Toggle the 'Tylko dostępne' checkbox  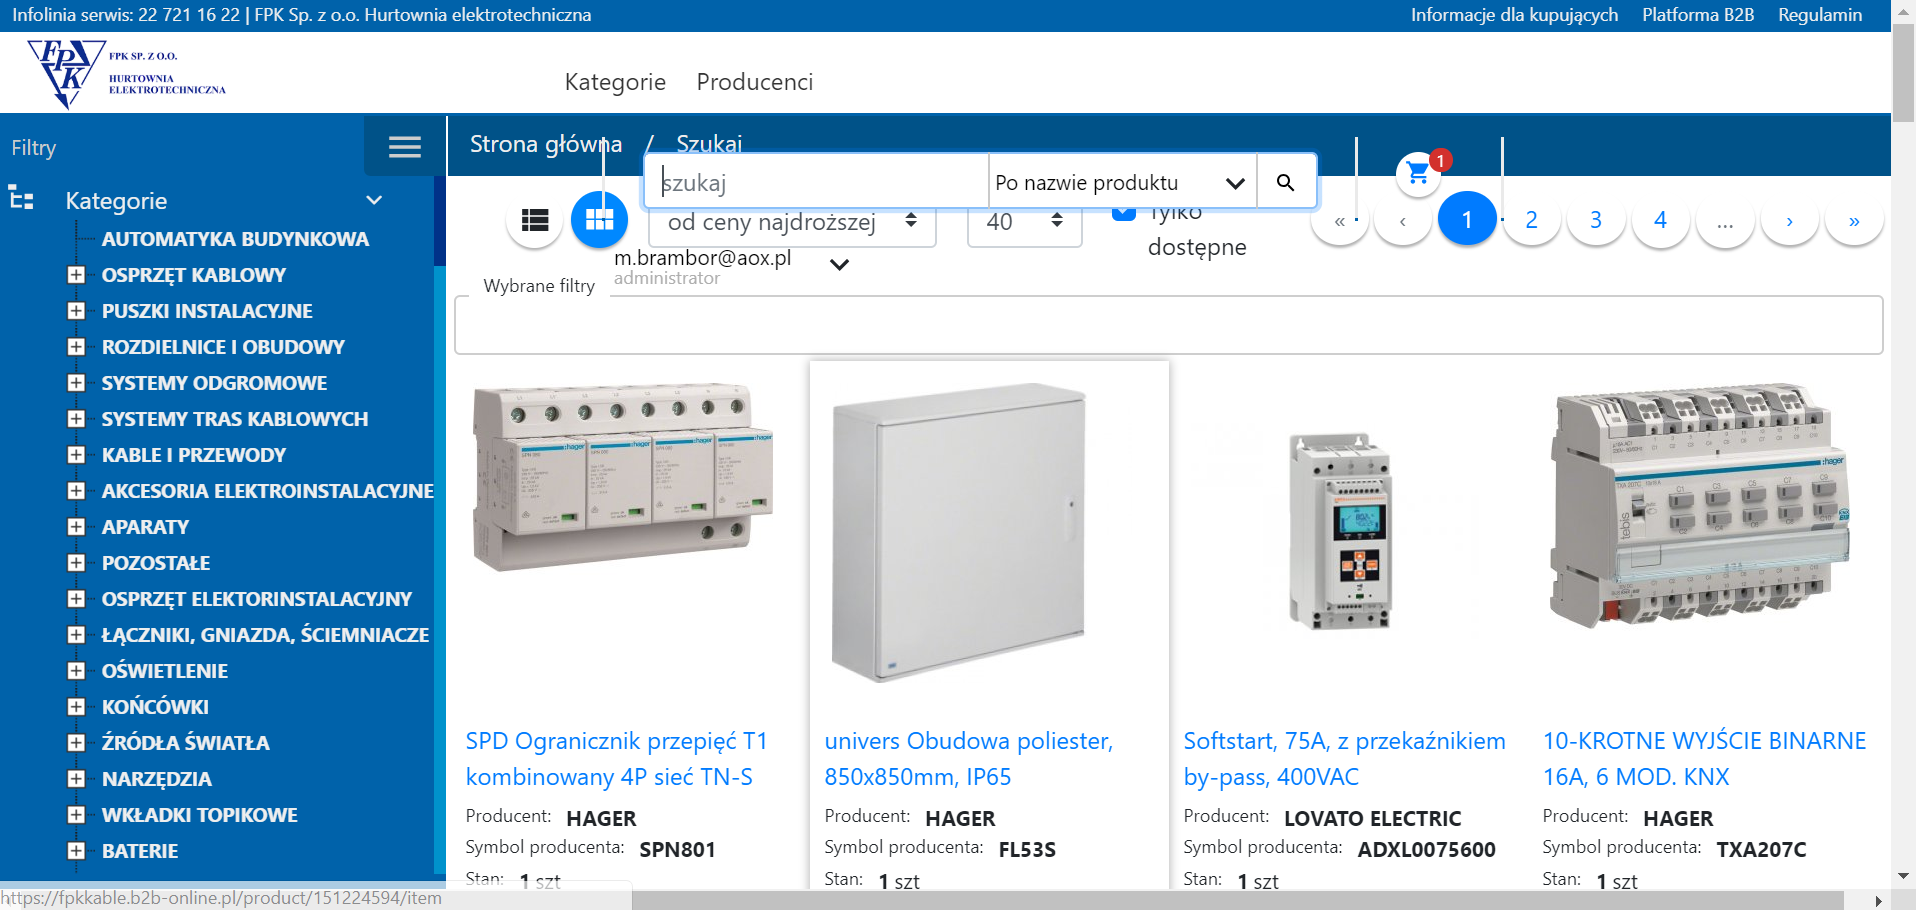(x=1124, y=212)
